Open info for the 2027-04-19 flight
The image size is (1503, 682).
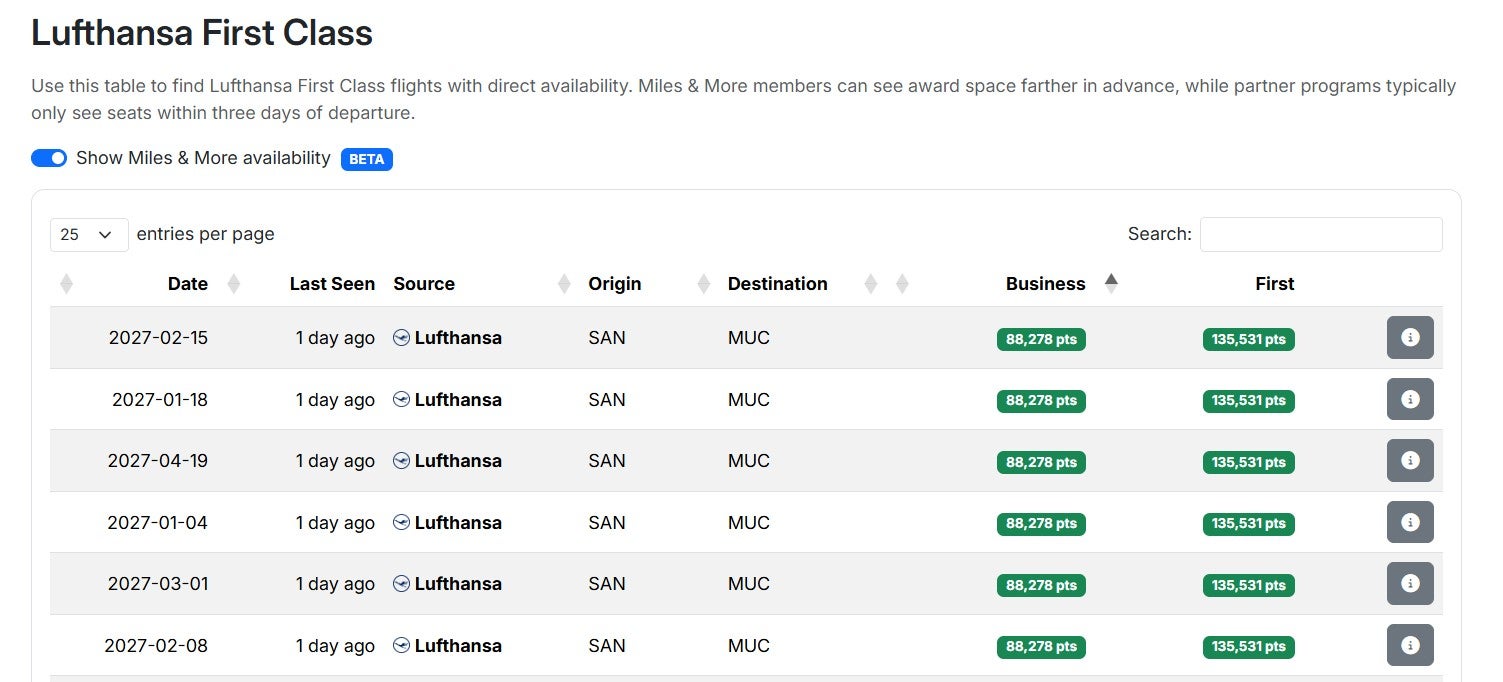[x=1410, y=460]
